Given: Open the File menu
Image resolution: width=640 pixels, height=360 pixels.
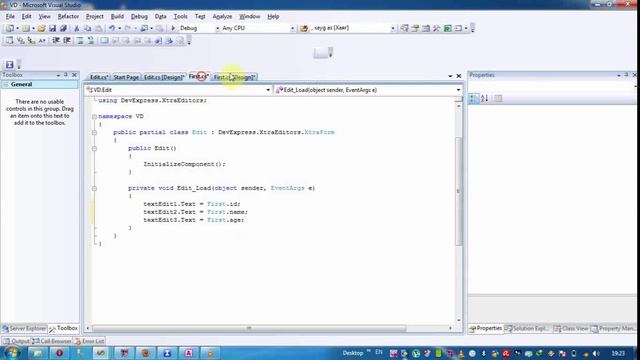Looking at the screenshot, I should pos(10,16).
